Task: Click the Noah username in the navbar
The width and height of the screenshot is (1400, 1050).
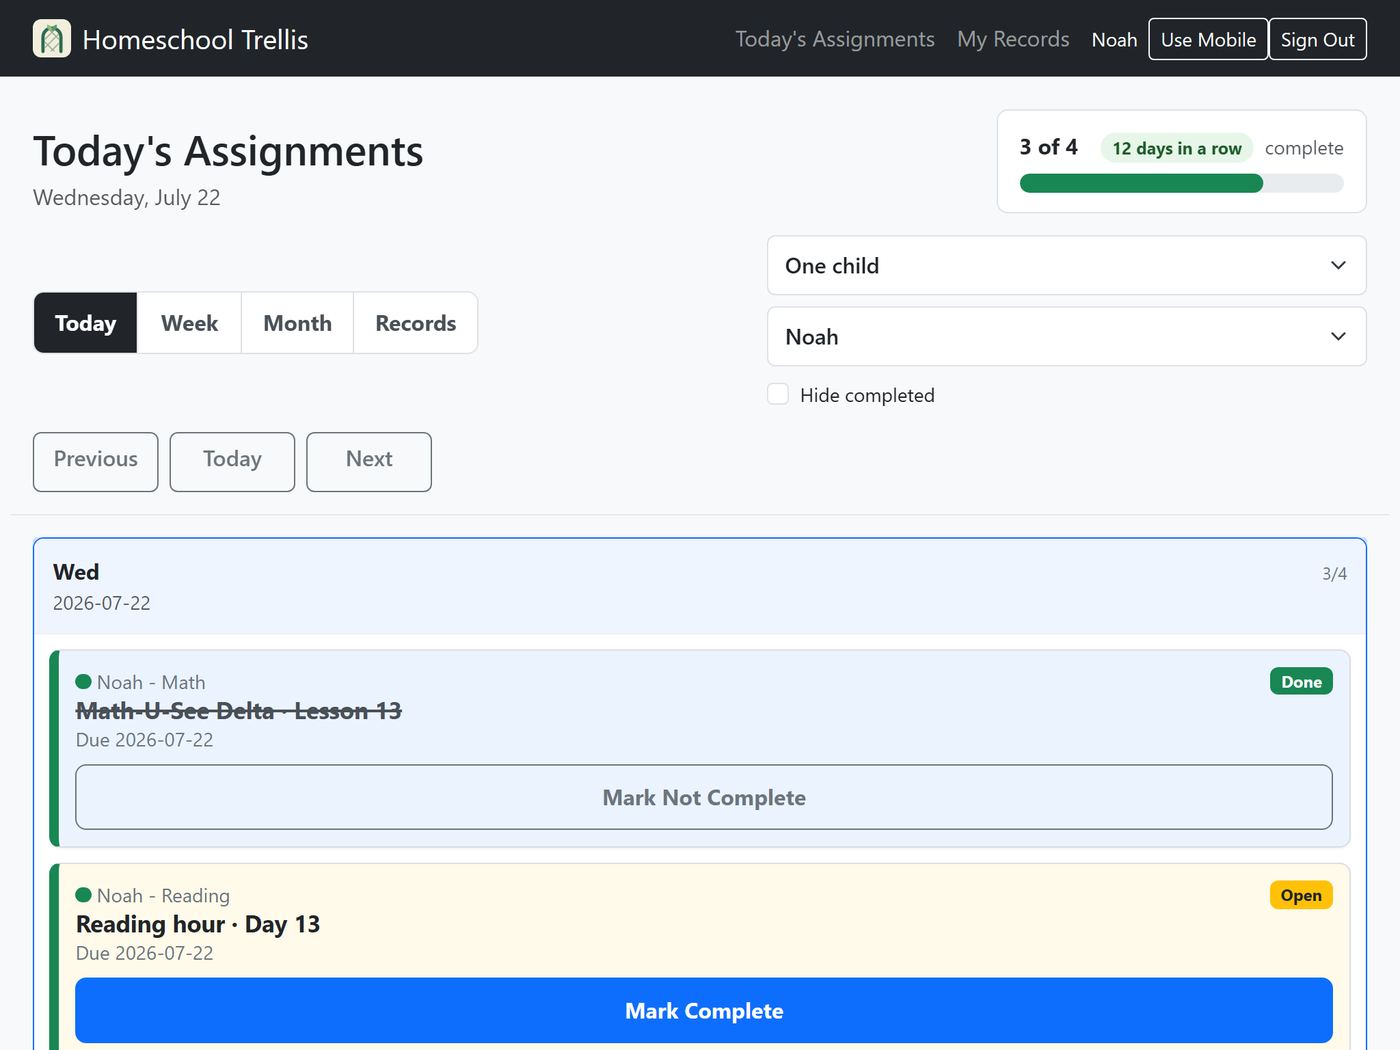Action: click(x=1114, y=40)
